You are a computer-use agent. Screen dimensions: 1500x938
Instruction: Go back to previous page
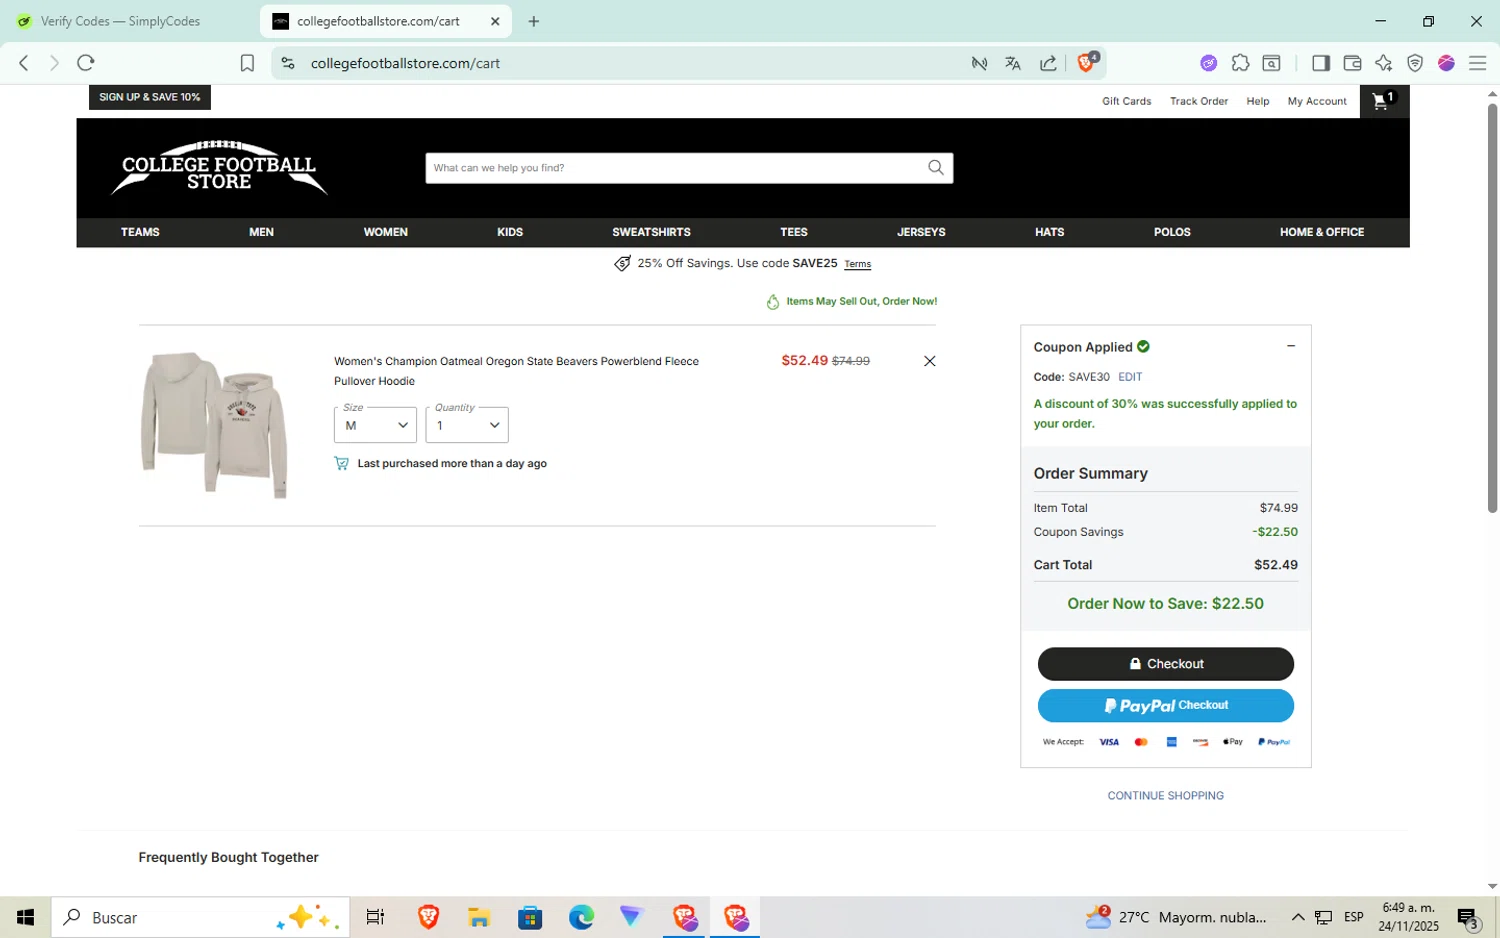(24, 63)
